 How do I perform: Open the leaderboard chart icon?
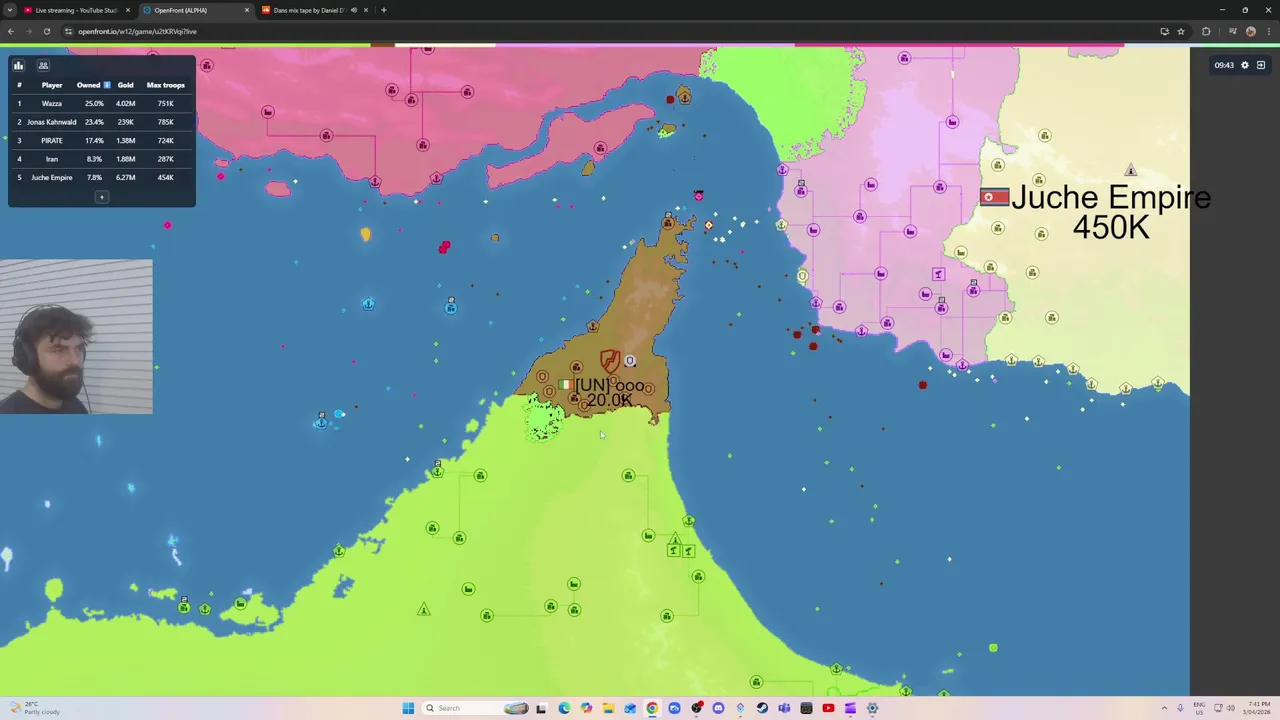(x=18, y=65)
